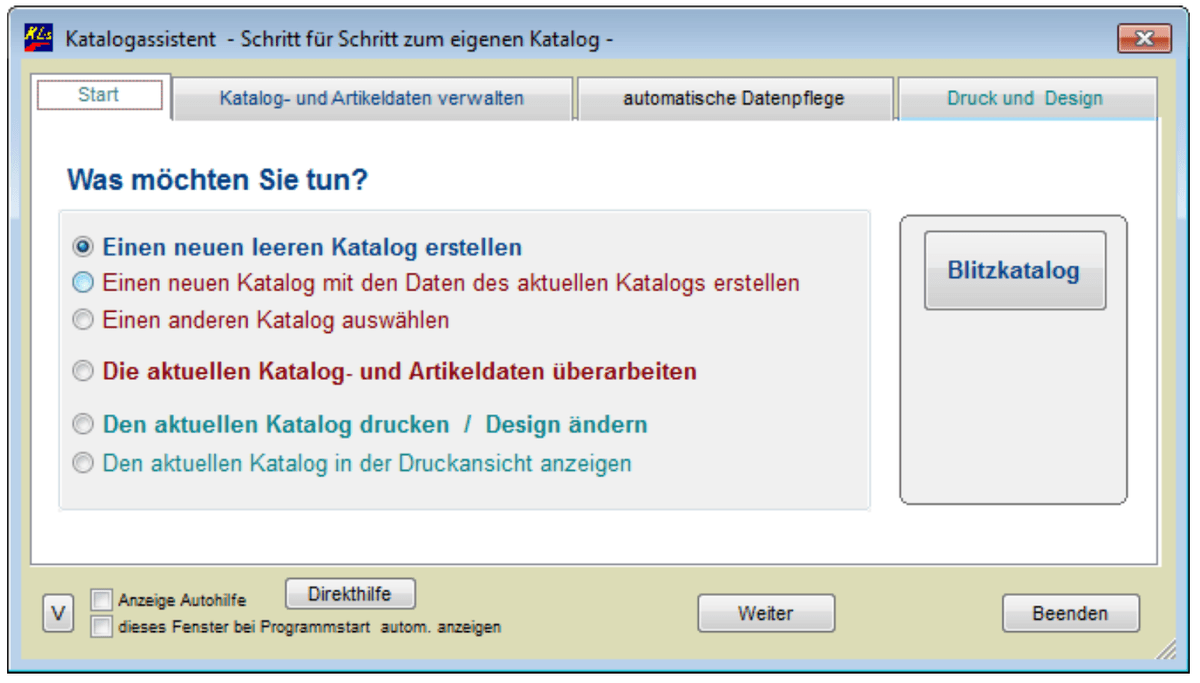Enable the 'Anzeige Autohilfe' checkbox

tap(101, 600)
